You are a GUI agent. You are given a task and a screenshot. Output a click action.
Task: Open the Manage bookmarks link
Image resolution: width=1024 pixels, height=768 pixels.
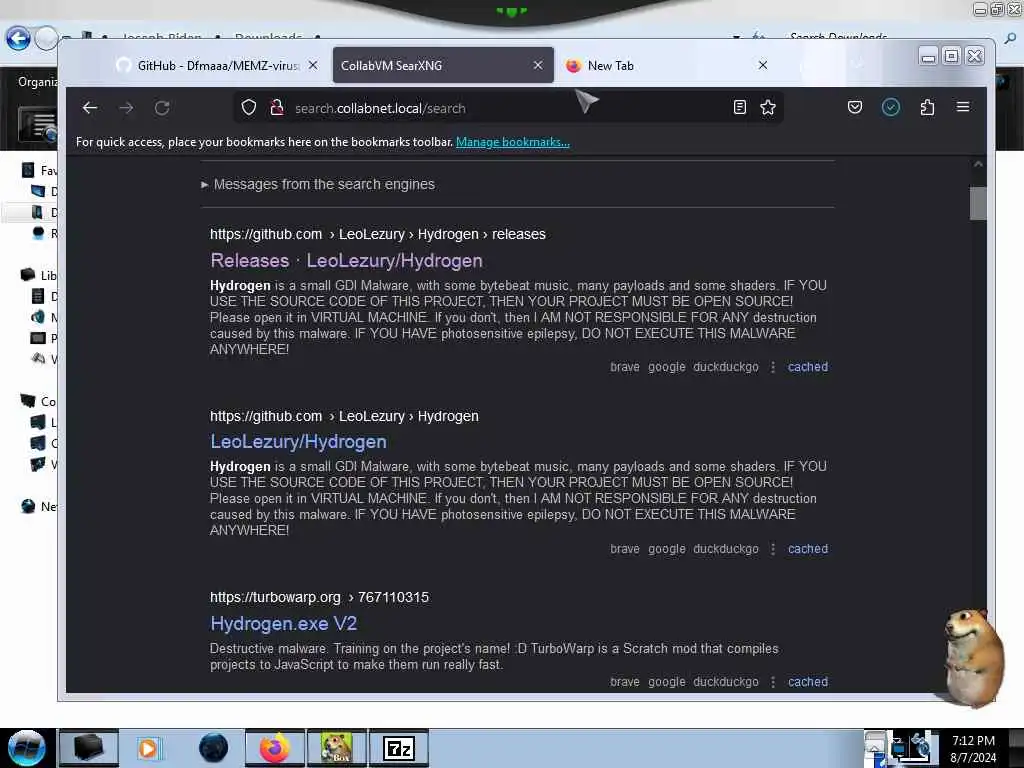coord(513,142)
